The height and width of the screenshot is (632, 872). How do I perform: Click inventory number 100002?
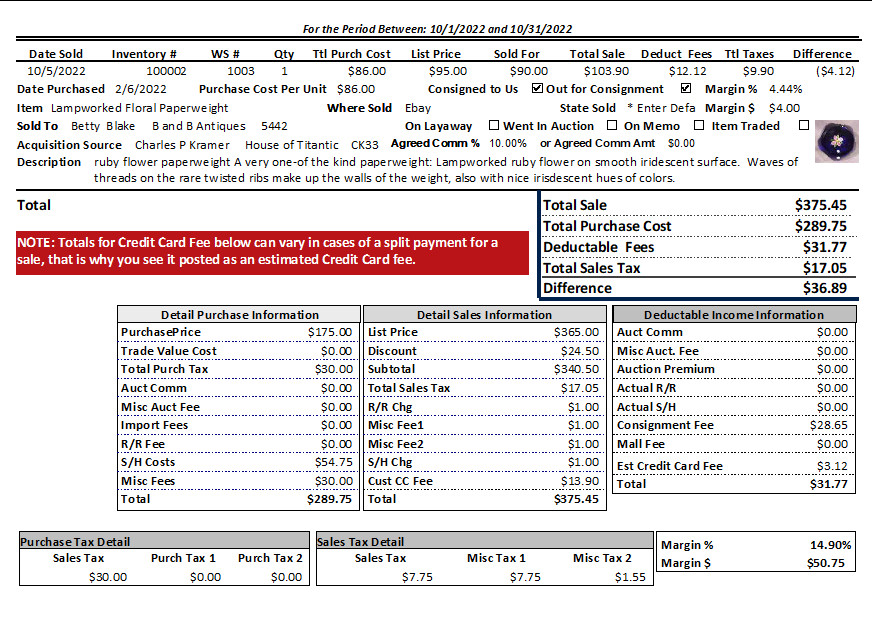coord(166,71)
